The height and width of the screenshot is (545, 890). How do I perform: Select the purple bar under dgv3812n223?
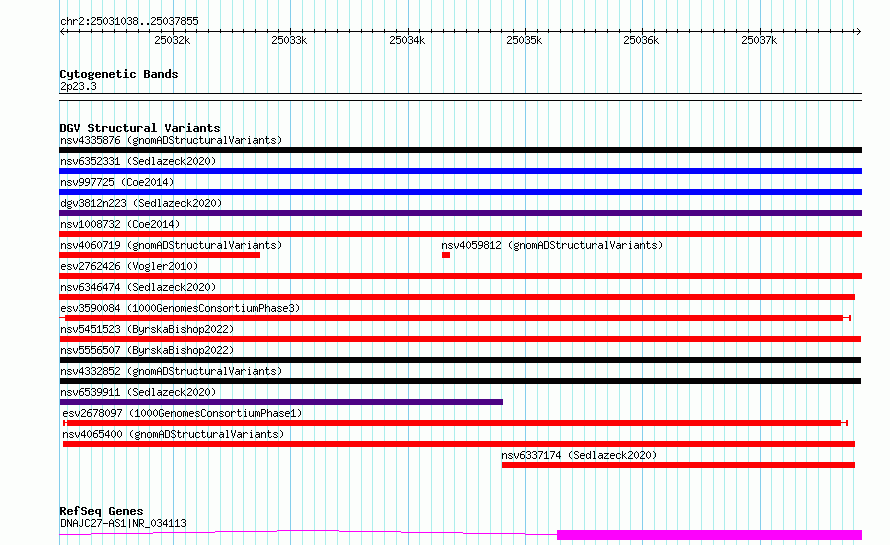460,213
